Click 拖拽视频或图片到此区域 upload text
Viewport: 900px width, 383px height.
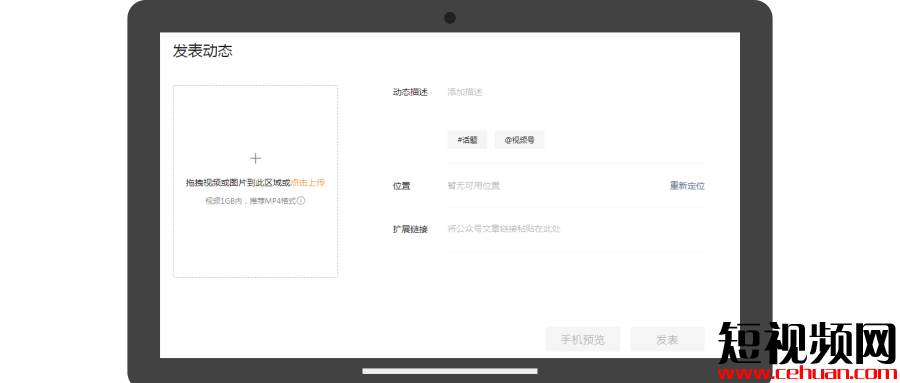(x=238, y=183)
